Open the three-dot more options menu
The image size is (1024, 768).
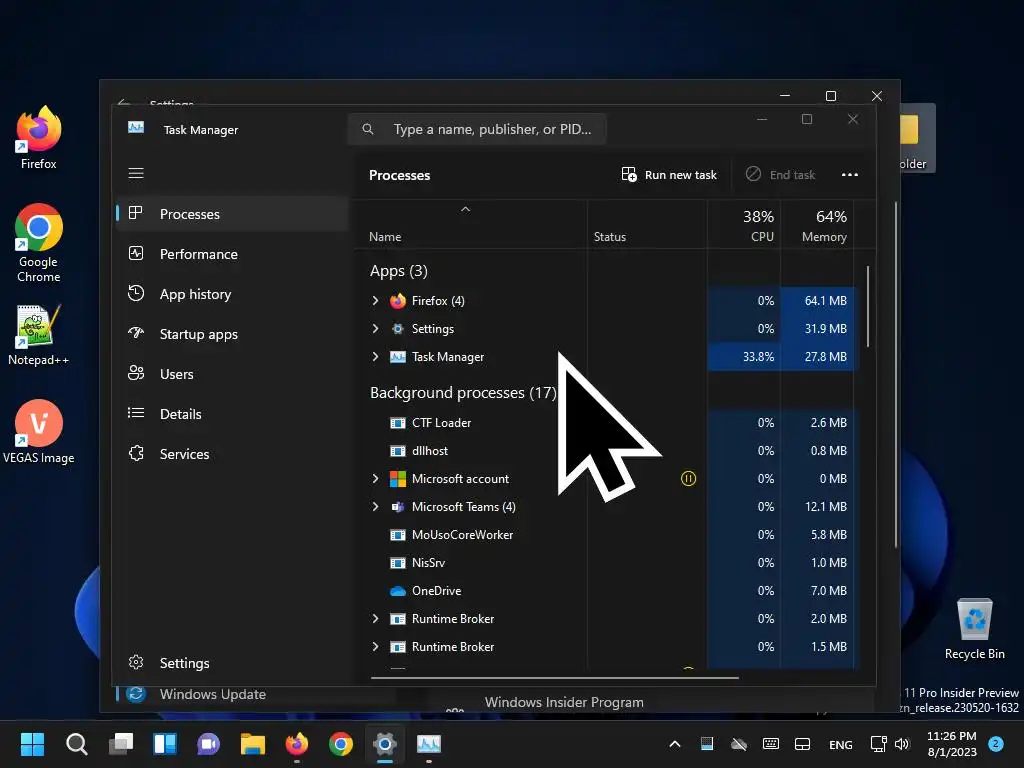850,174
